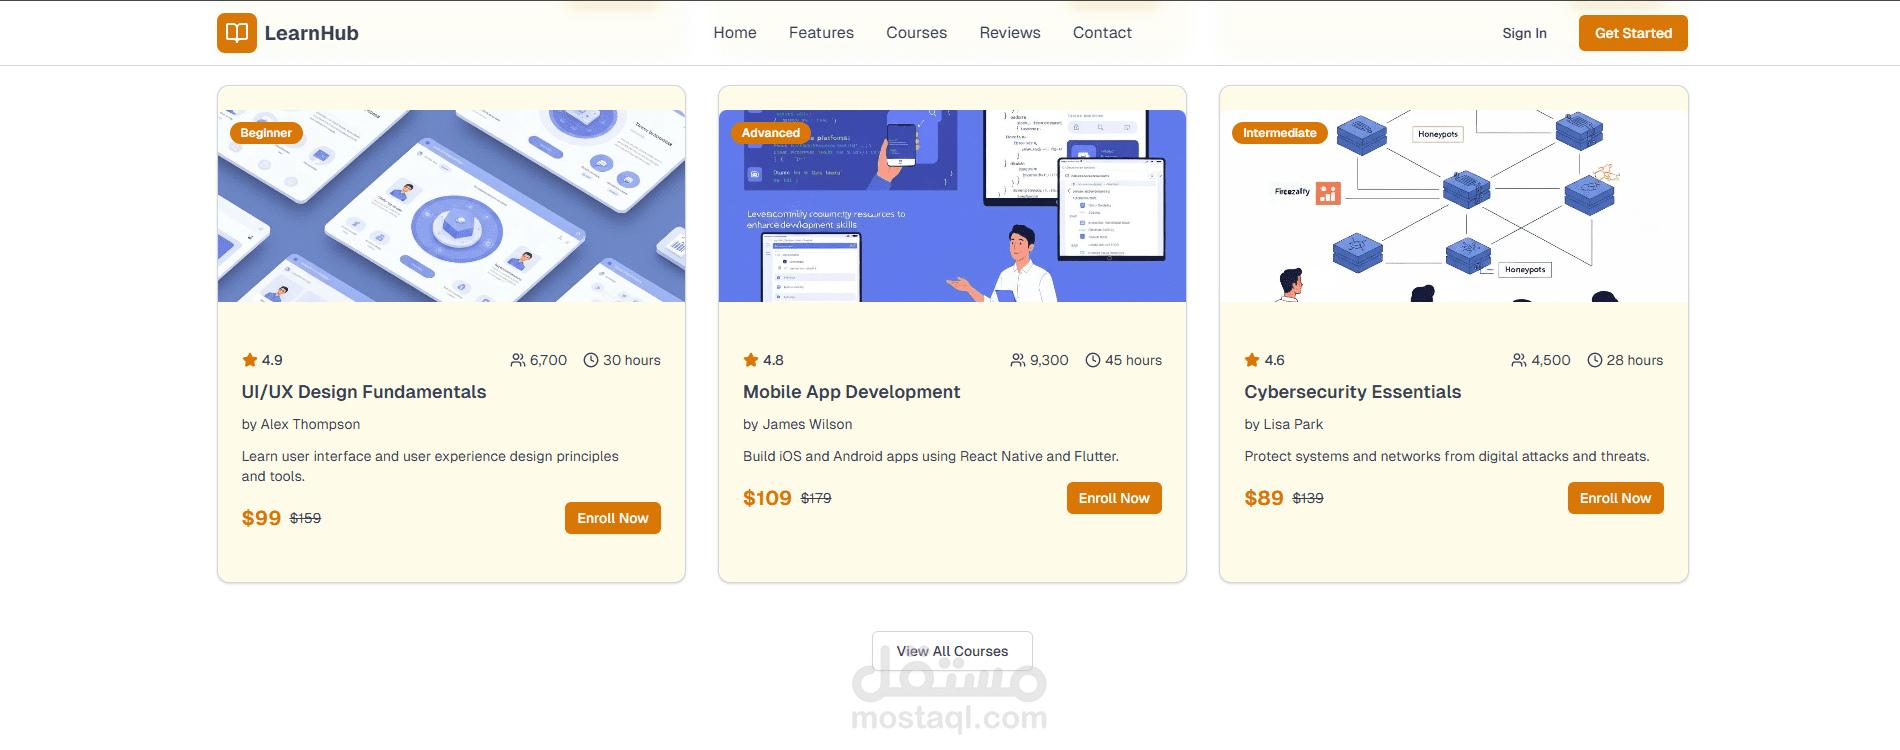1900x750 pixels.
Task: Click the 4.6 rating value
Action: pos(1274,360)
